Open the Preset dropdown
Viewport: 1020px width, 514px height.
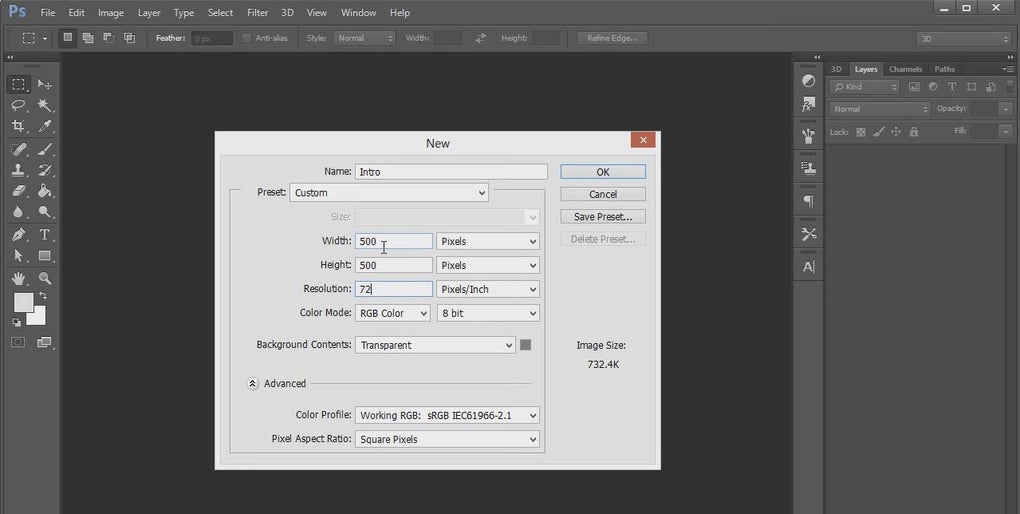coord(389,193)
